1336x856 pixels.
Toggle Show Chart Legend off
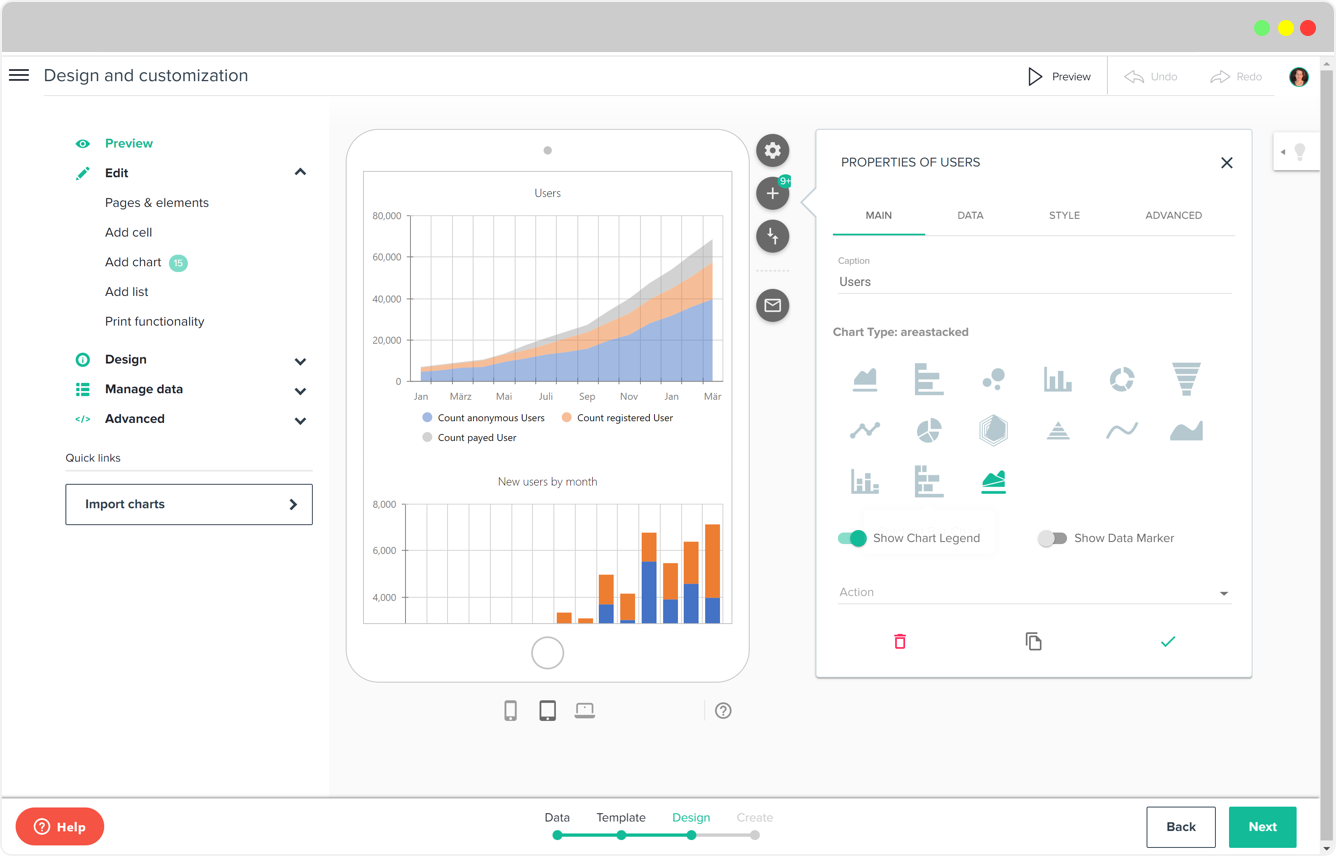[x=852, y=538]
